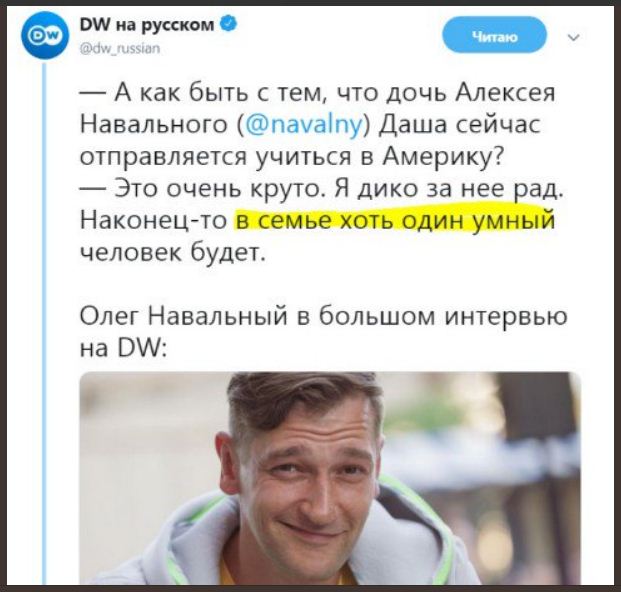Open the interview photo thumbnail
The width and height of the screenshot is (621, 592).
pos(330,478)
